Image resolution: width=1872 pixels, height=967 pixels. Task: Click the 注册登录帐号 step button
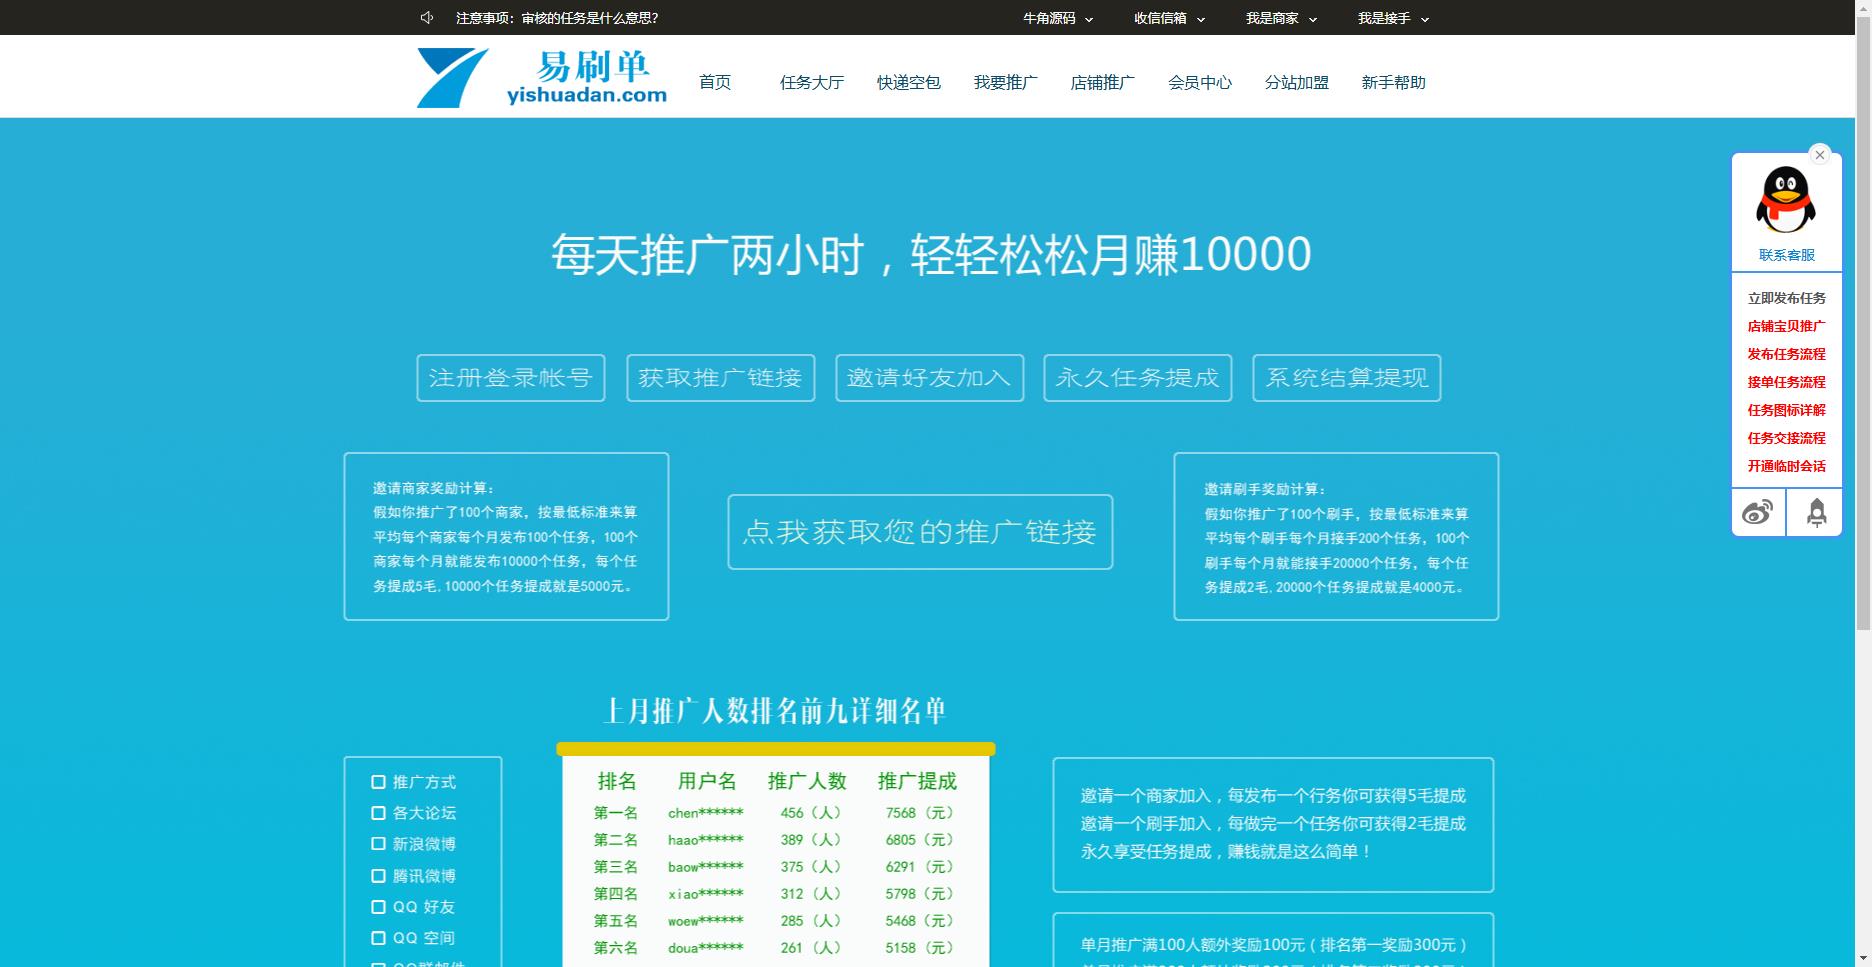(x=511, y=378)
